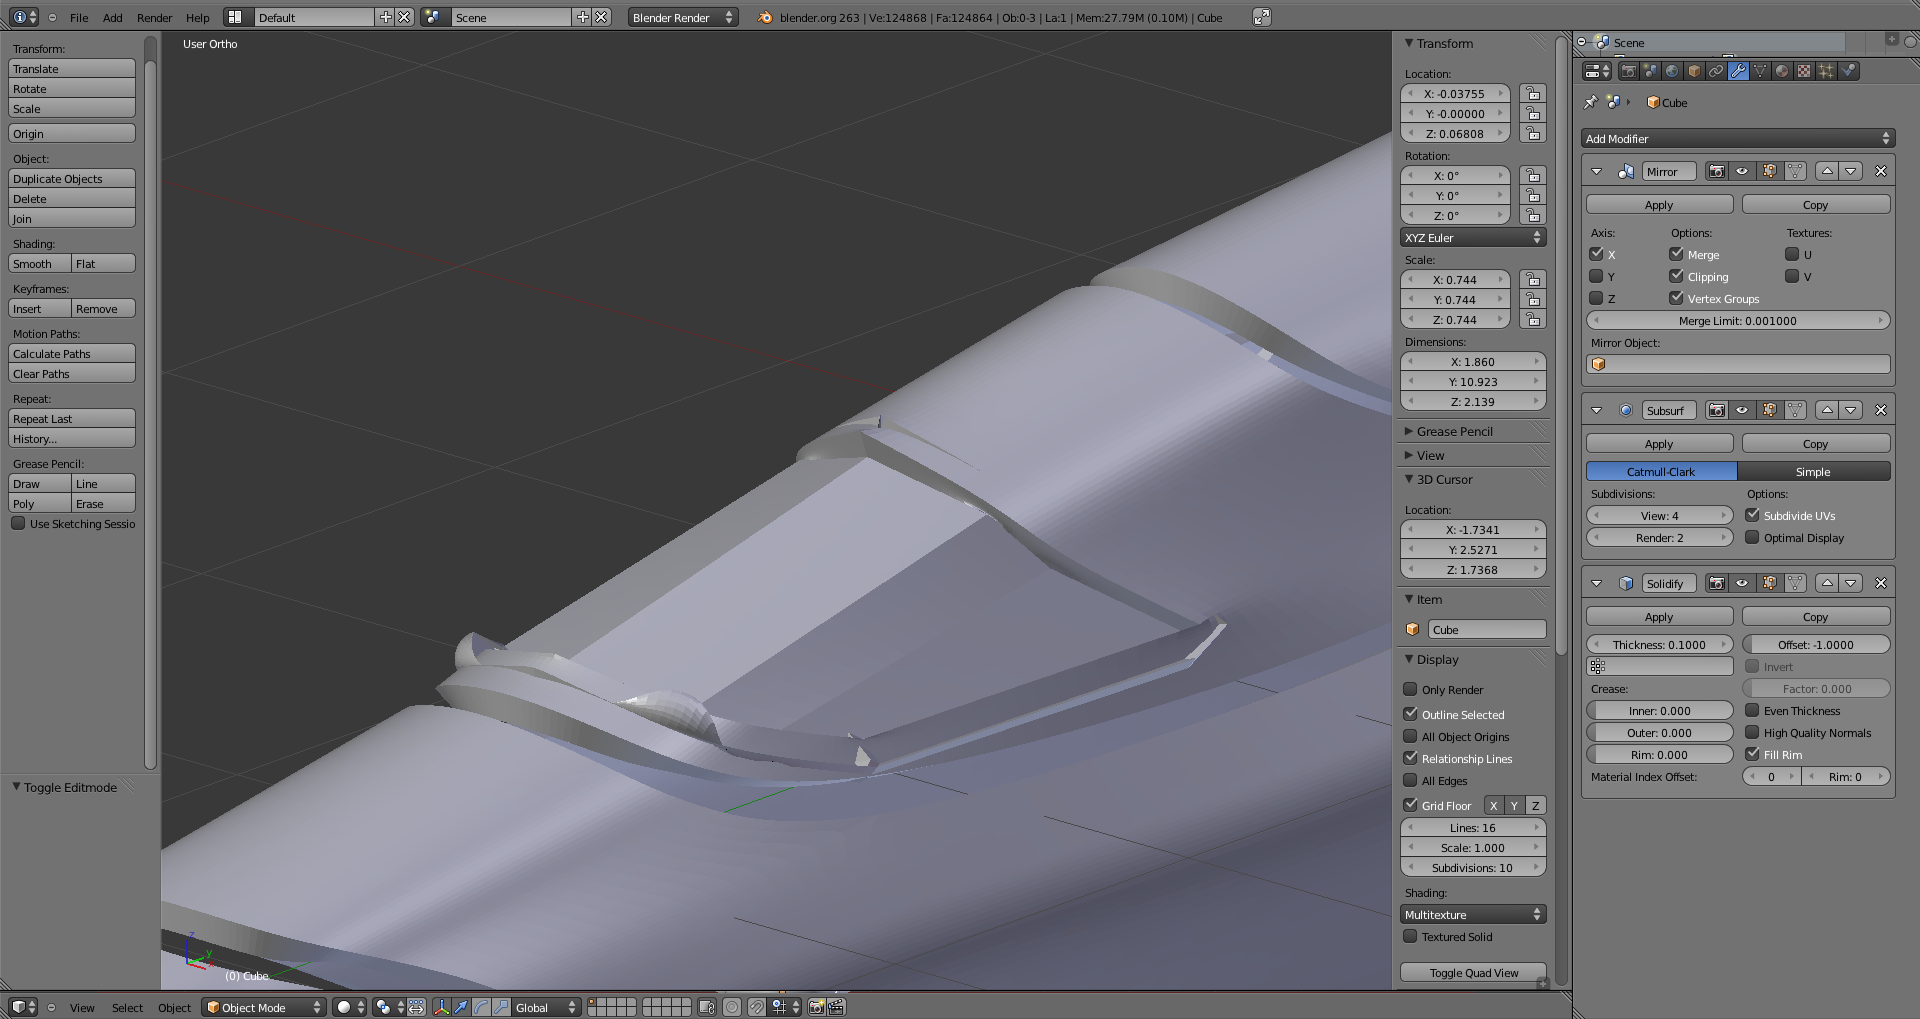This screenshot has height=1019, width=1920.
Task: Toggle Subsurf modifier viewport visibility eye
Action: point(1742,410)
